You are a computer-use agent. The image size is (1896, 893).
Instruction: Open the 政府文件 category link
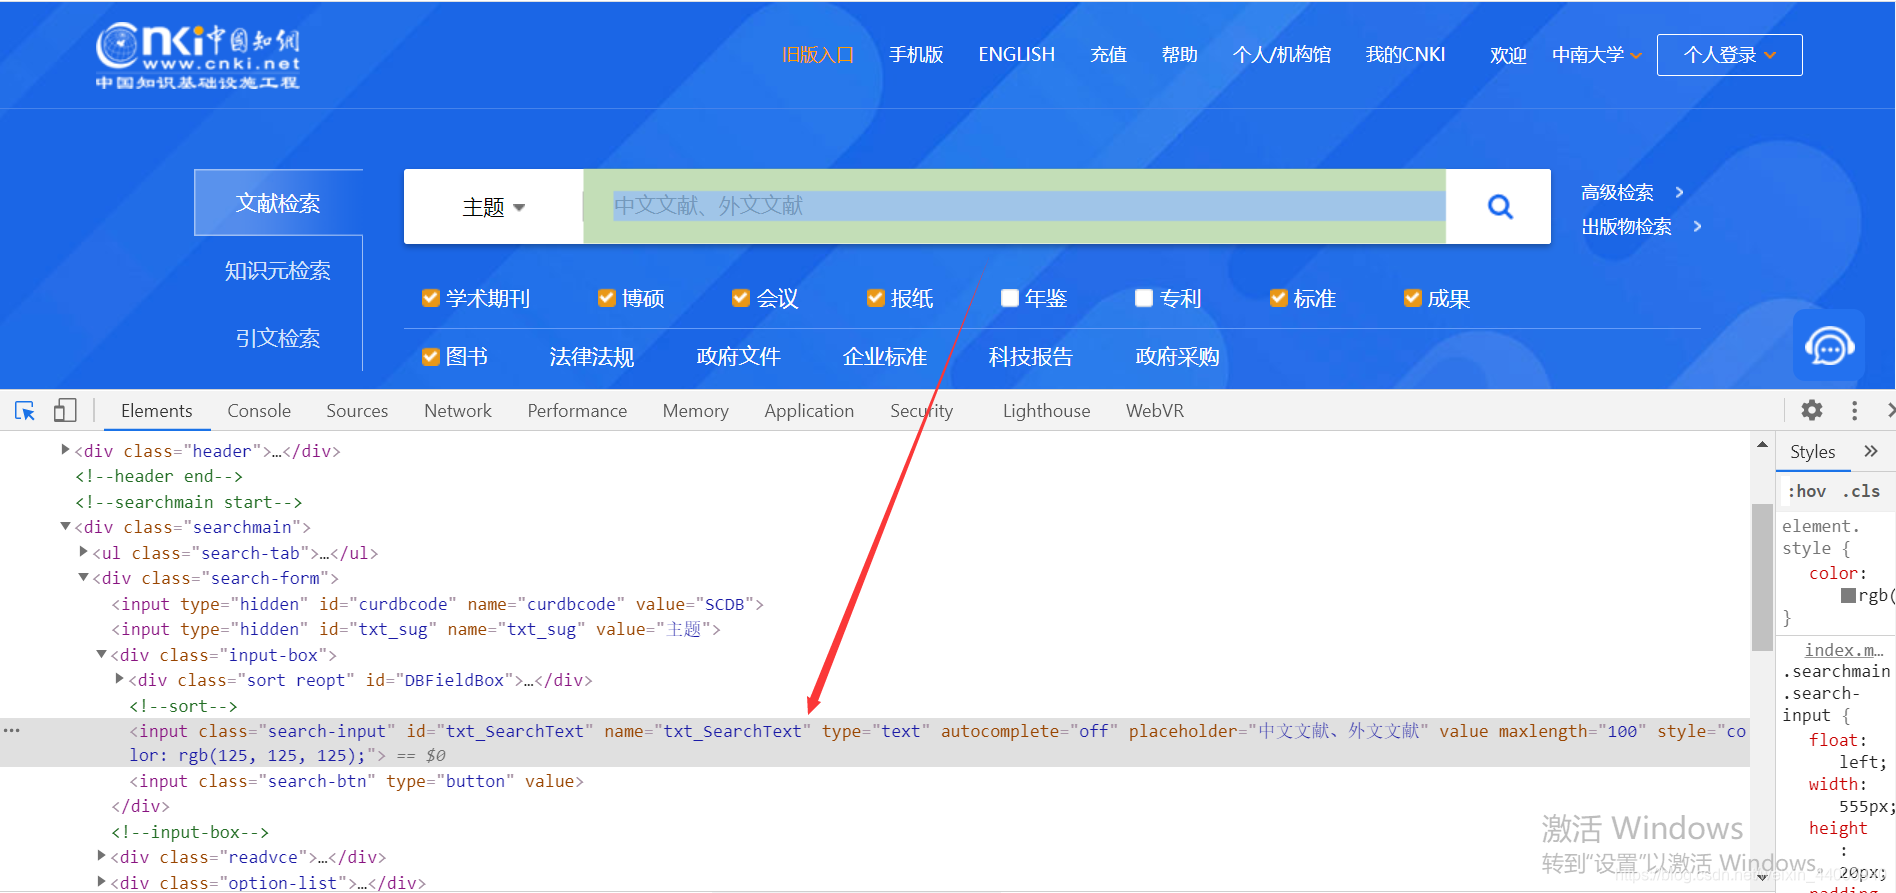coord(738,357)
